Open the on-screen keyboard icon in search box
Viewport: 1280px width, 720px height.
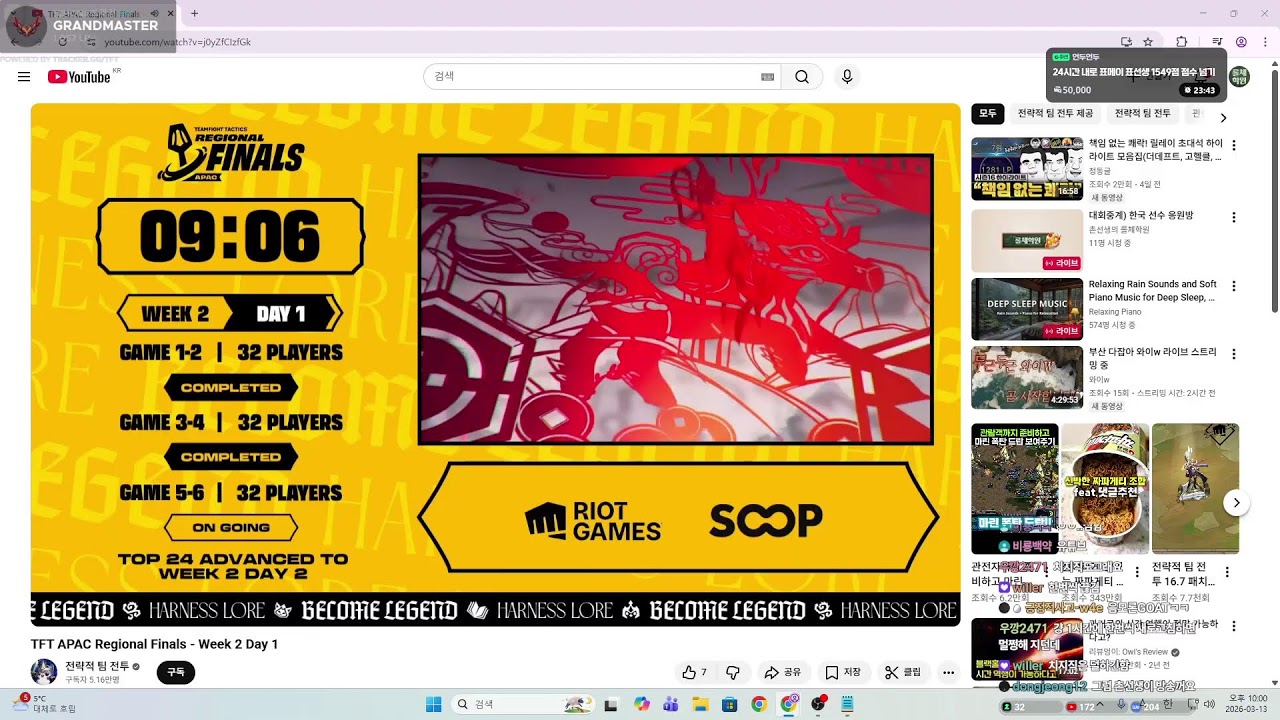pos(768,77)
